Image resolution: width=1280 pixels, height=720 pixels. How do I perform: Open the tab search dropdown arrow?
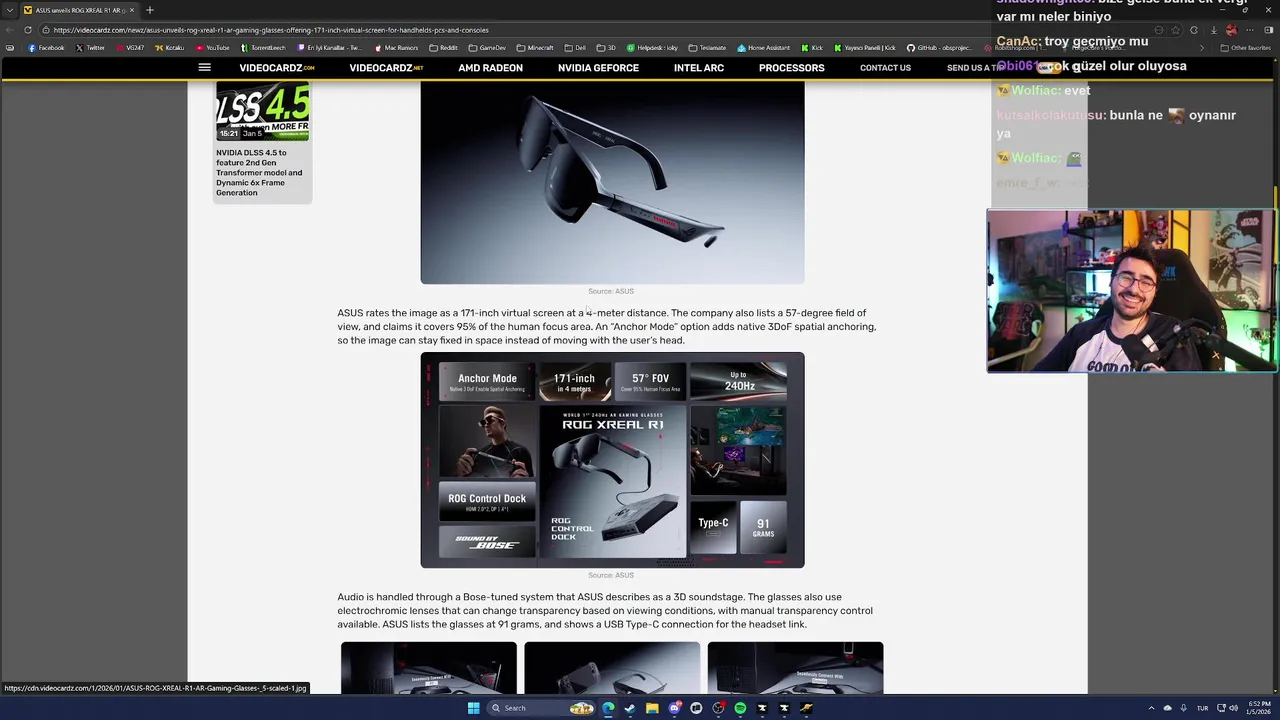[9, 10]
